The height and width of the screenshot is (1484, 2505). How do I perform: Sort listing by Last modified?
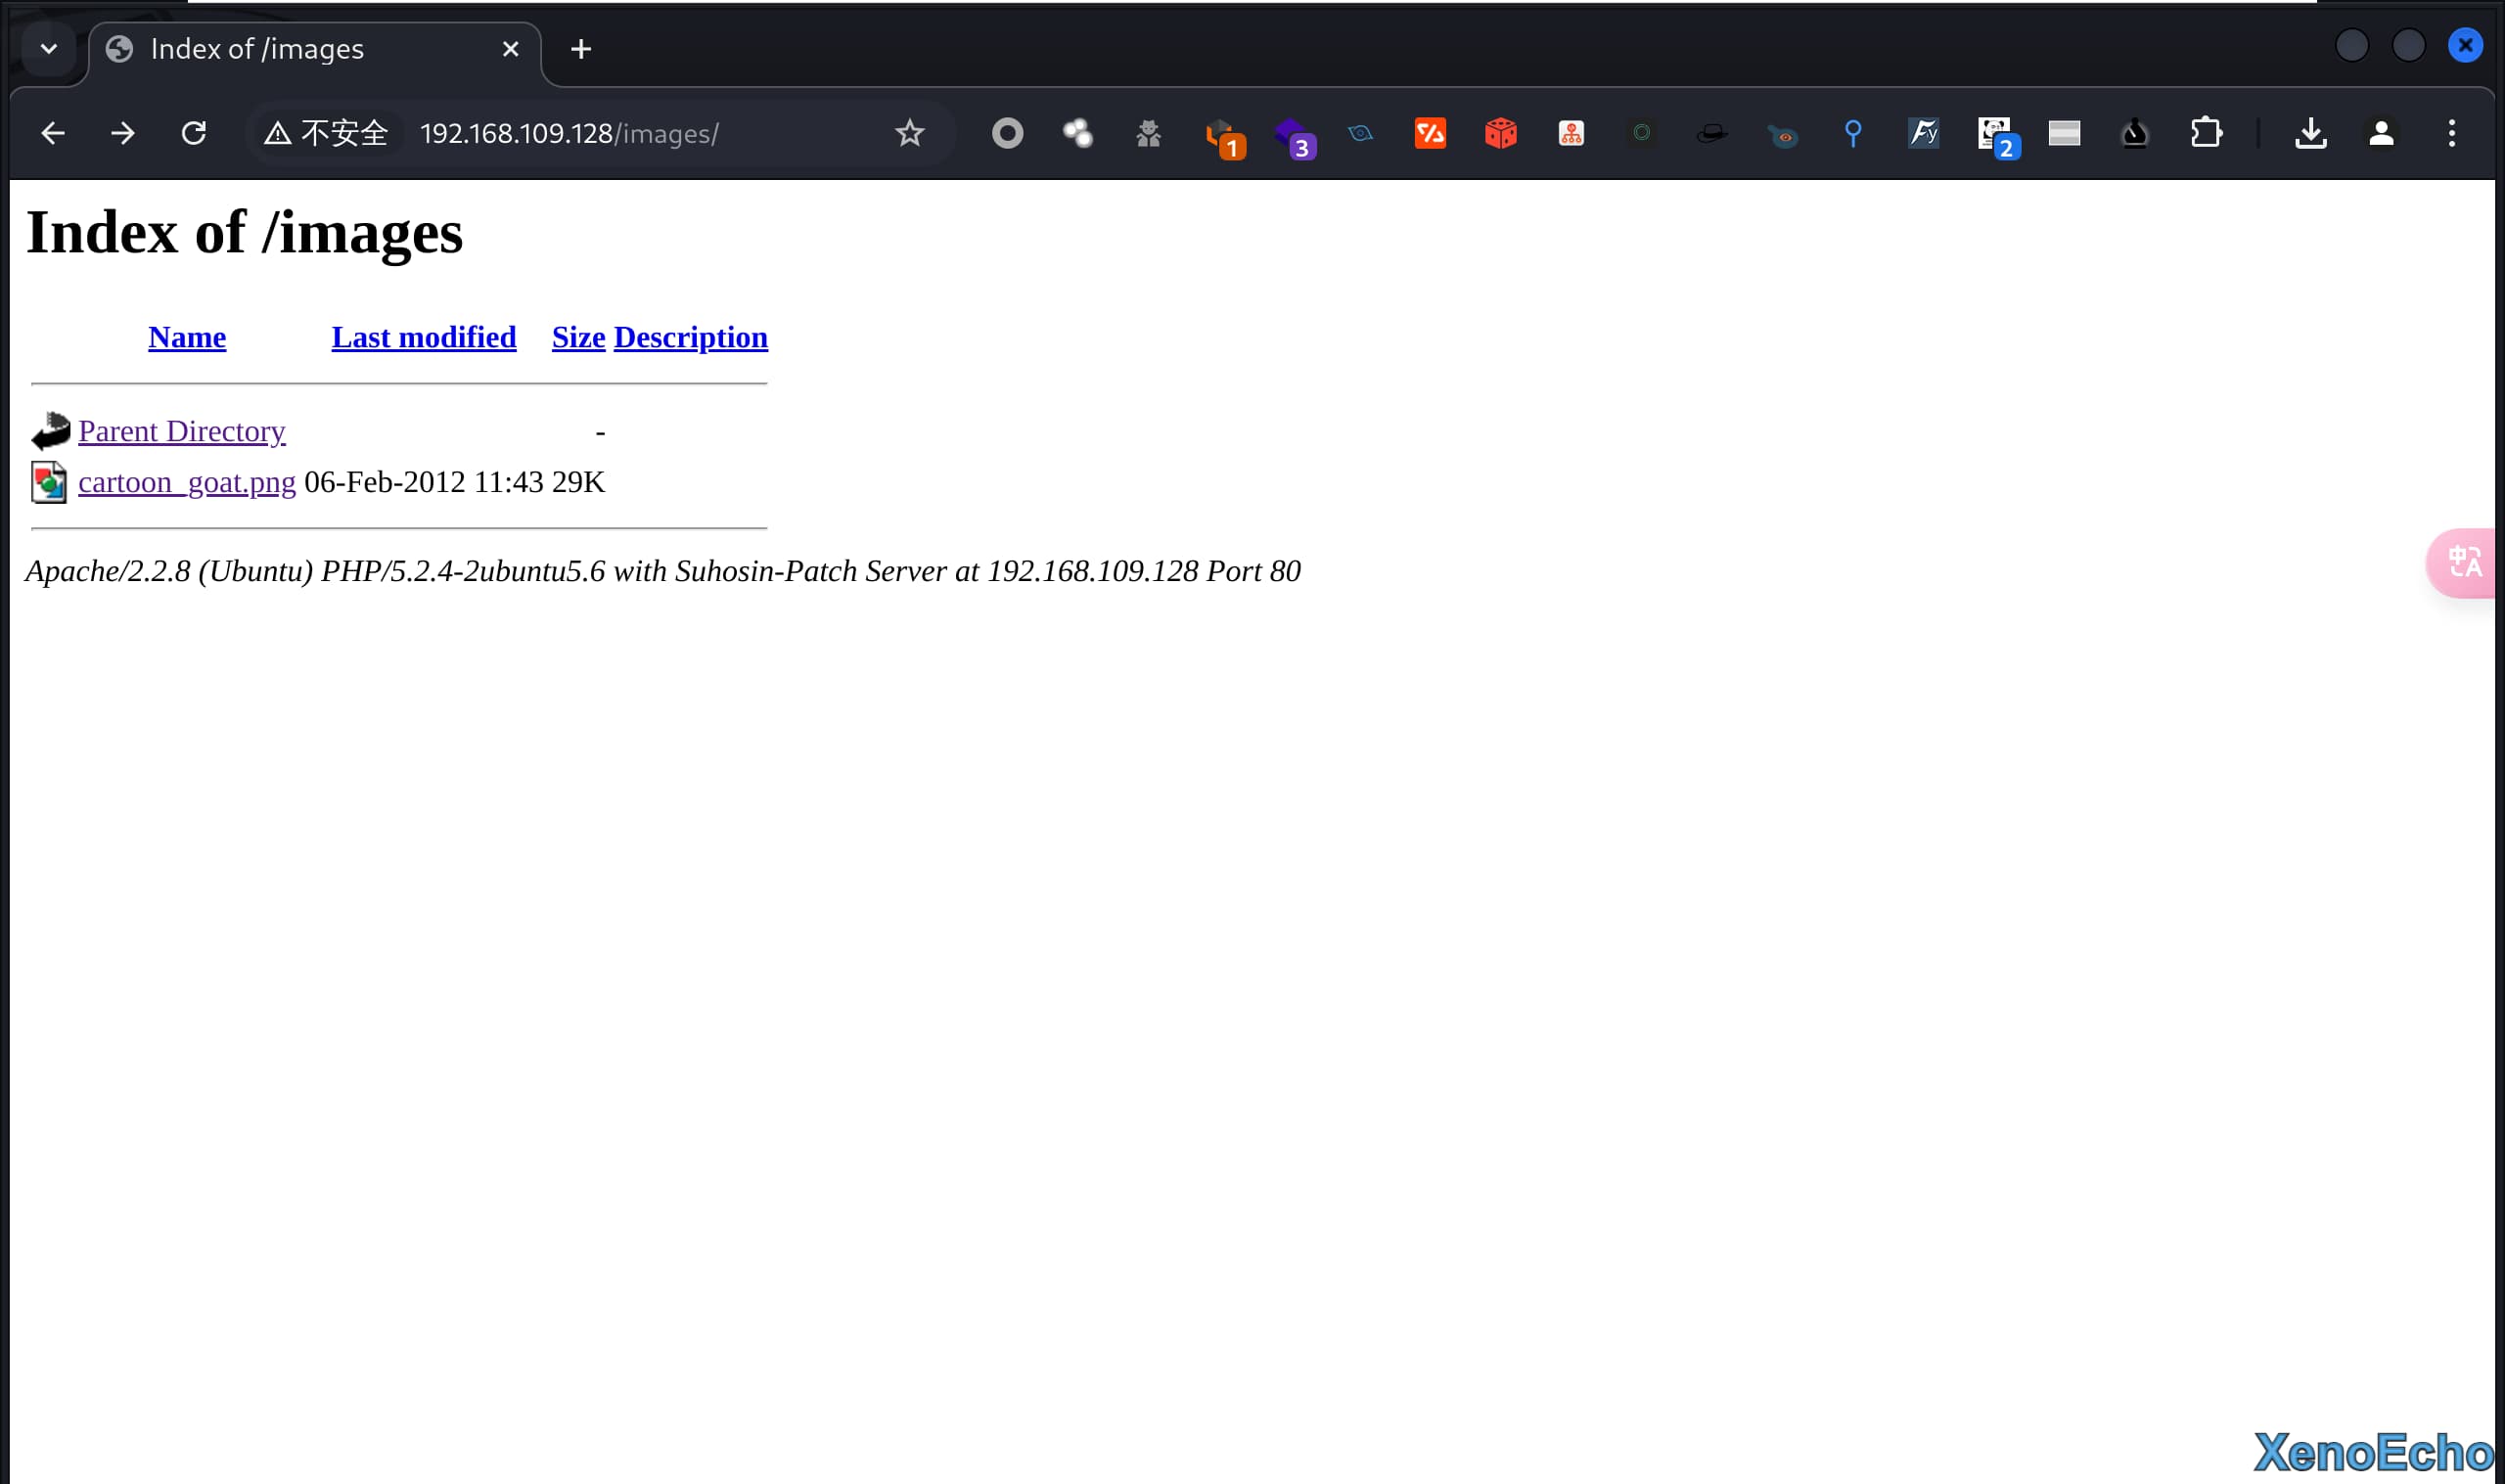point(424,337)
